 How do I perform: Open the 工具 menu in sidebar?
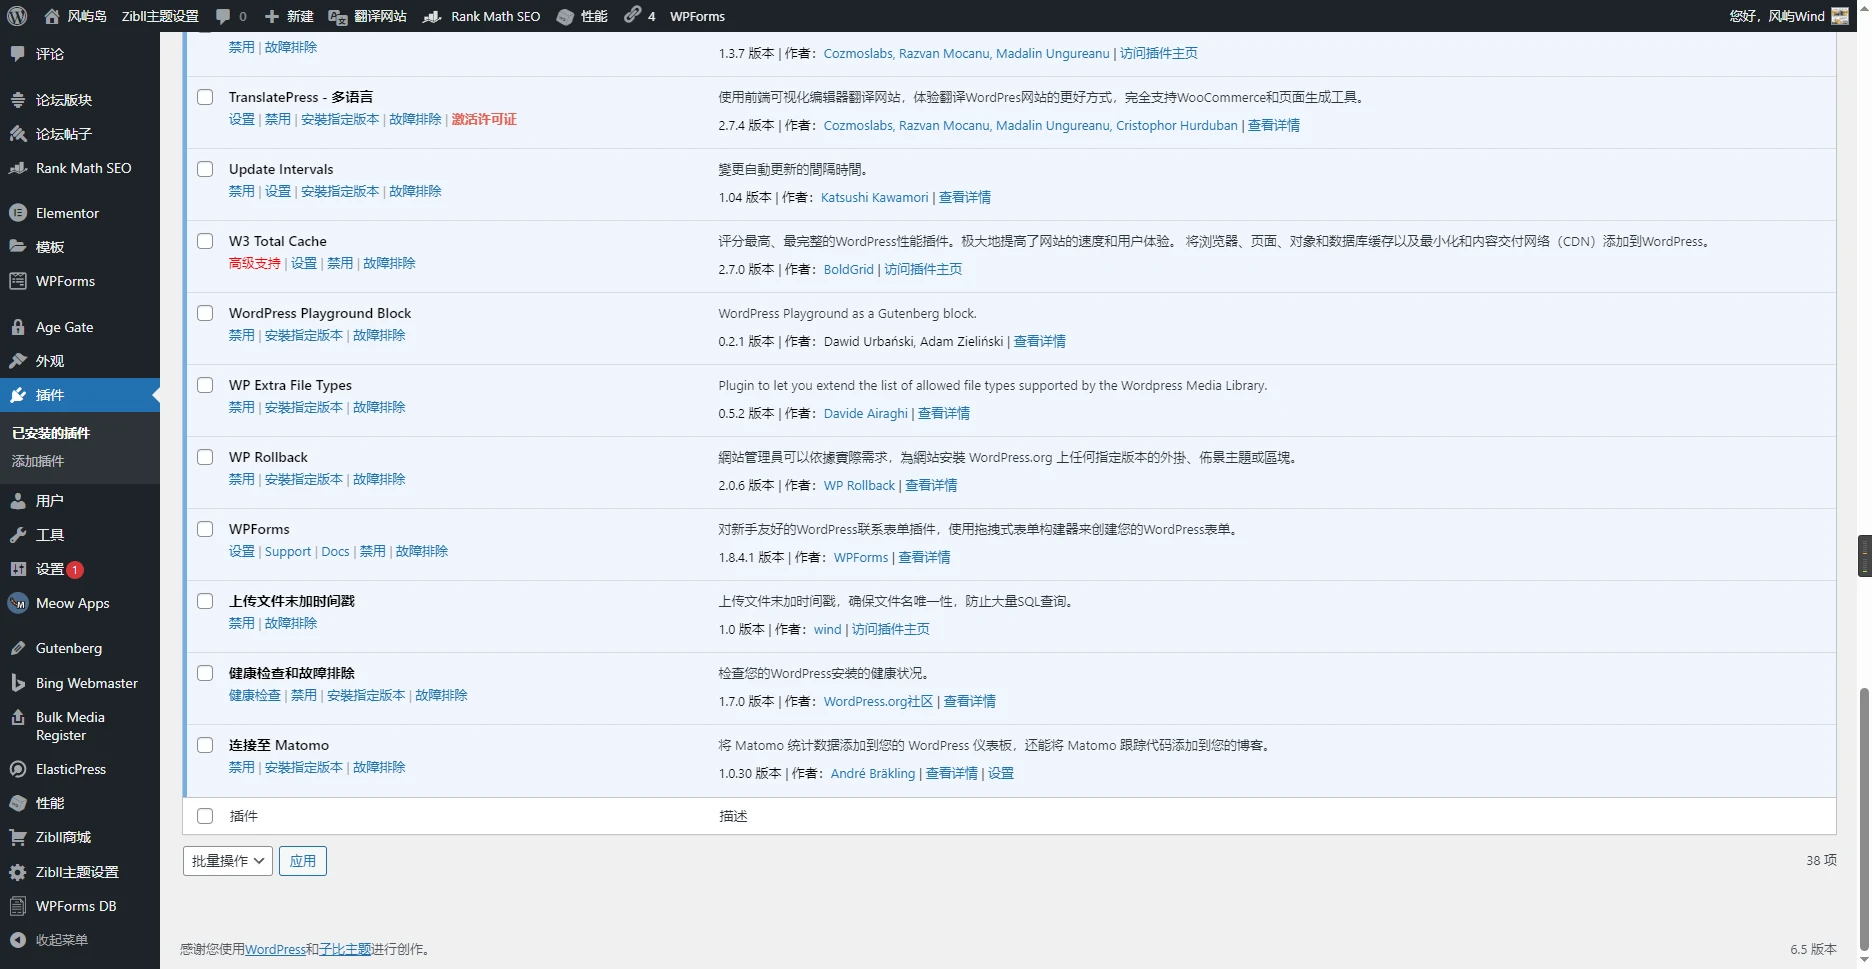[x=50, y=535]
